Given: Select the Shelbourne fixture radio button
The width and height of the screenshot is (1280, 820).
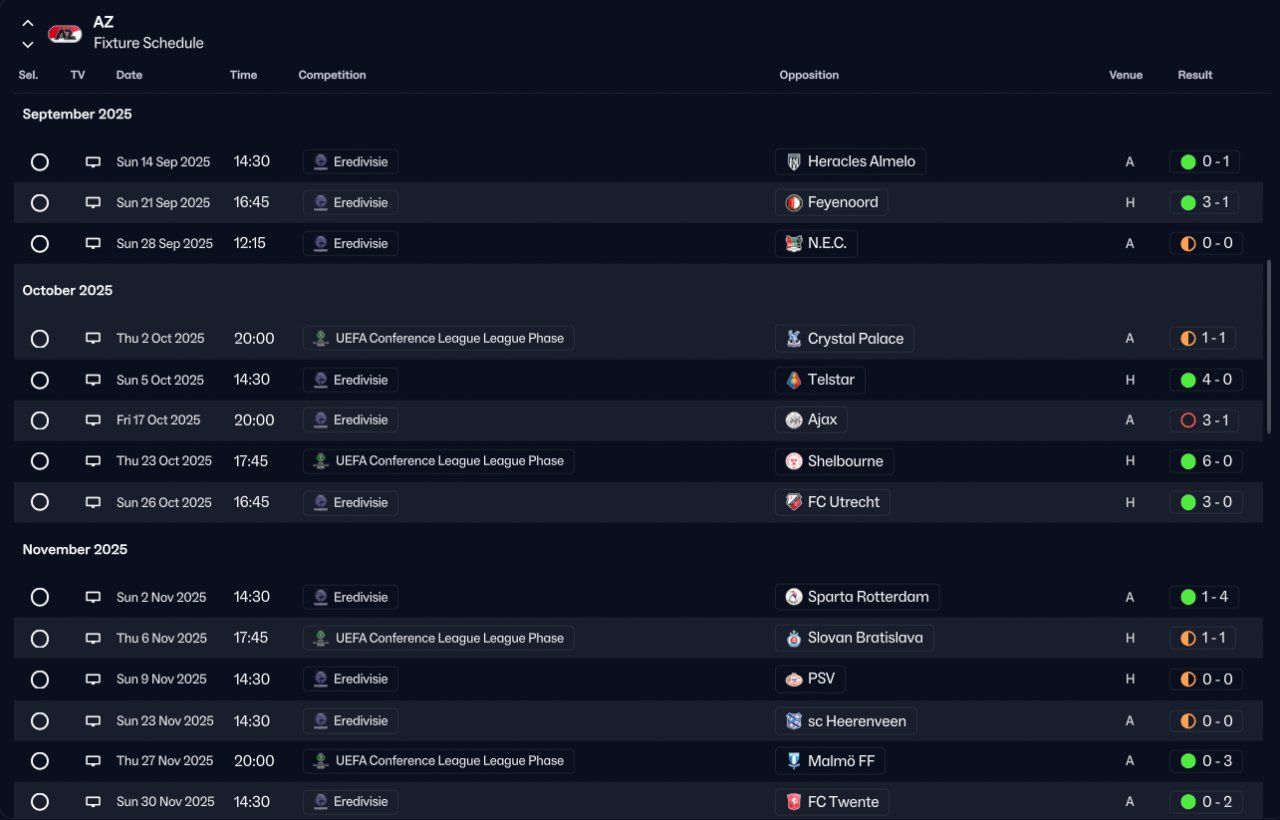Looking at the screenshot, I should click(x=40, y=462).
